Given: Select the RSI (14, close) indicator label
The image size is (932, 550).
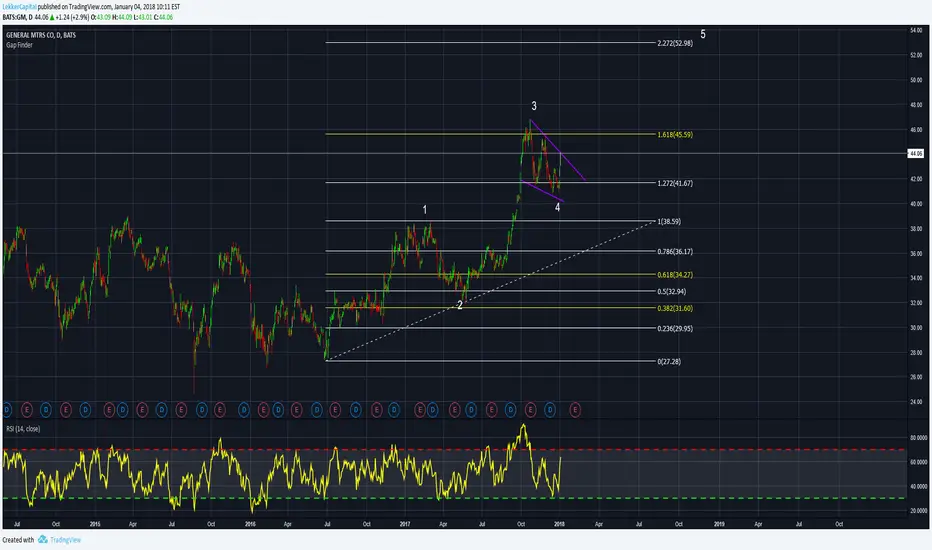Looking at the screenshot, I should pyautogui.click(x=23, y=429).
